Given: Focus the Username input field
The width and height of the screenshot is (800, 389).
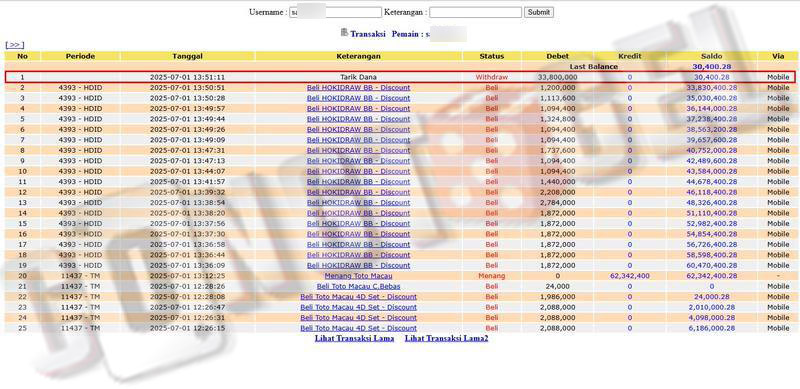Looking at the screenshot, I should (335, 12).
